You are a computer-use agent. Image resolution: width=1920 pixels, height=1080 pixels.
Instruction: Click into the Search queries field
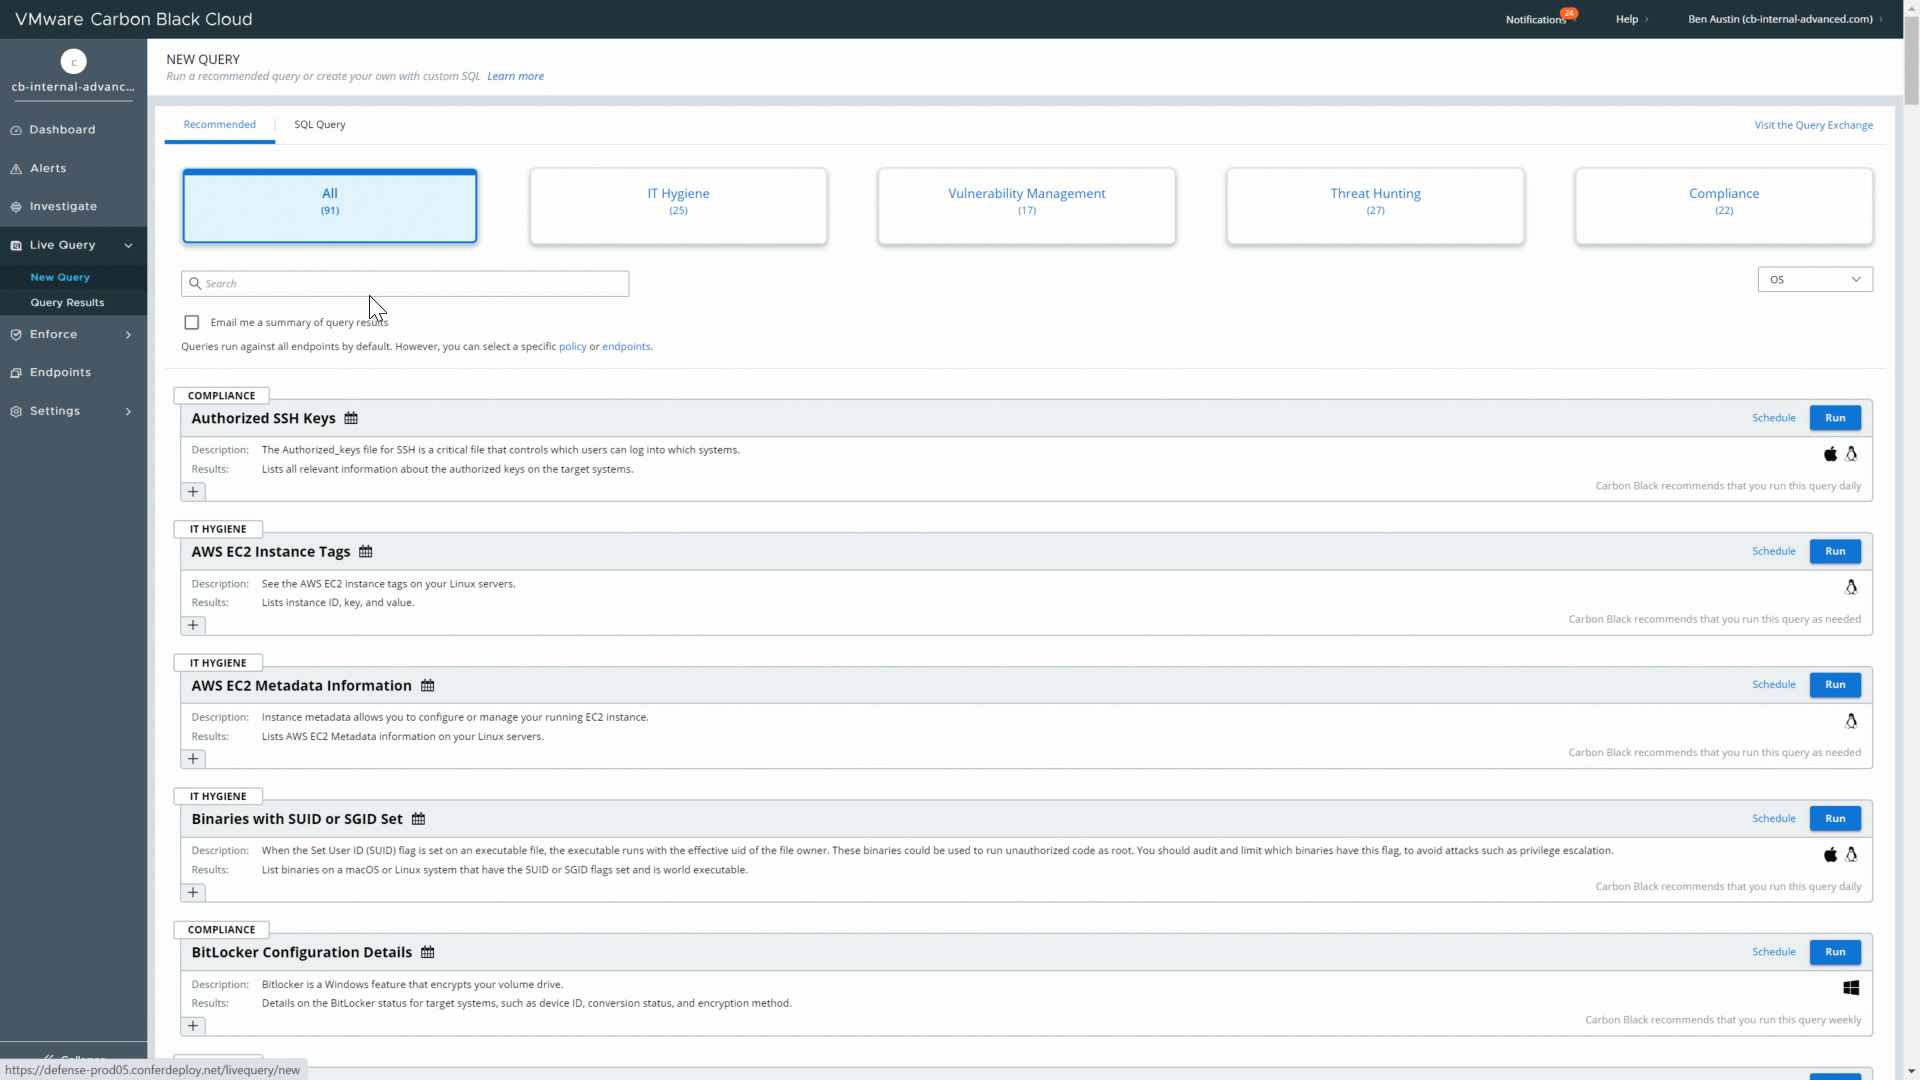point(405,284)
